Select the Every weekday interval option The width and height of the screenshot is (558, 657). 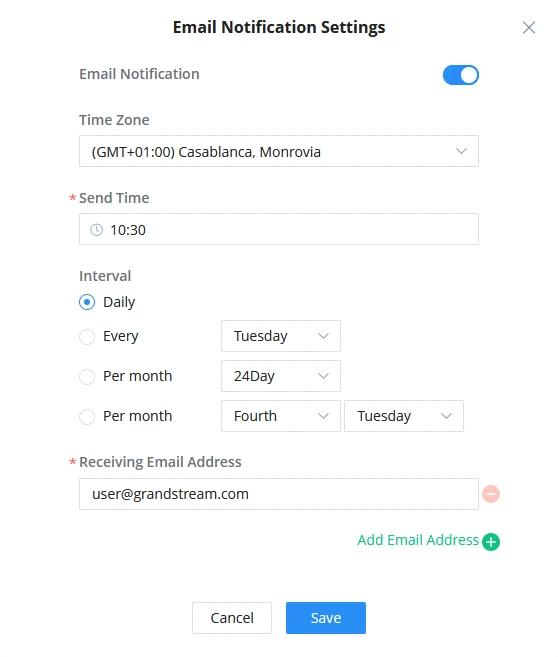(x=87, y=336)
